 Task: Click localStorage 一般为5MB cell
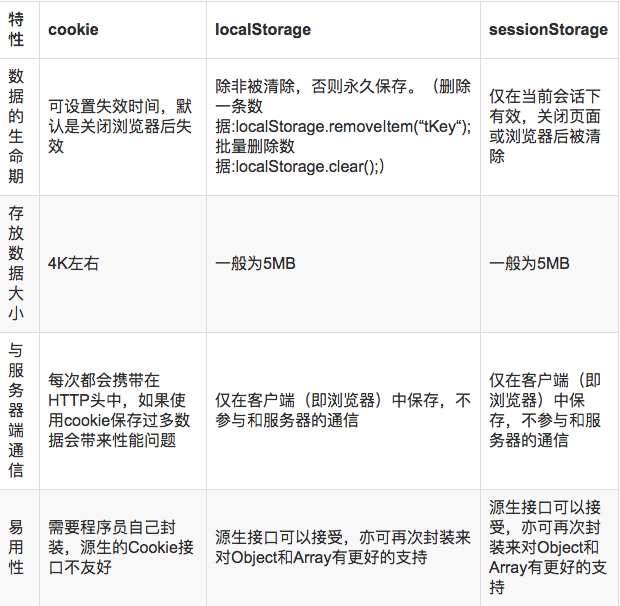[x=255, y=263]
